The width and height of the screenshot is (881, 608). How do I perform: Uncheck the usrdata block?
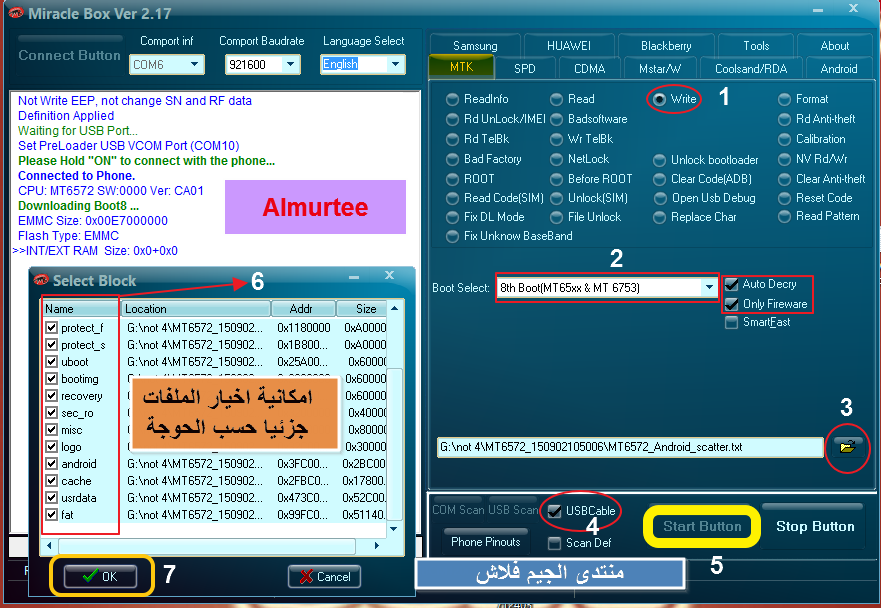[52, 498]
